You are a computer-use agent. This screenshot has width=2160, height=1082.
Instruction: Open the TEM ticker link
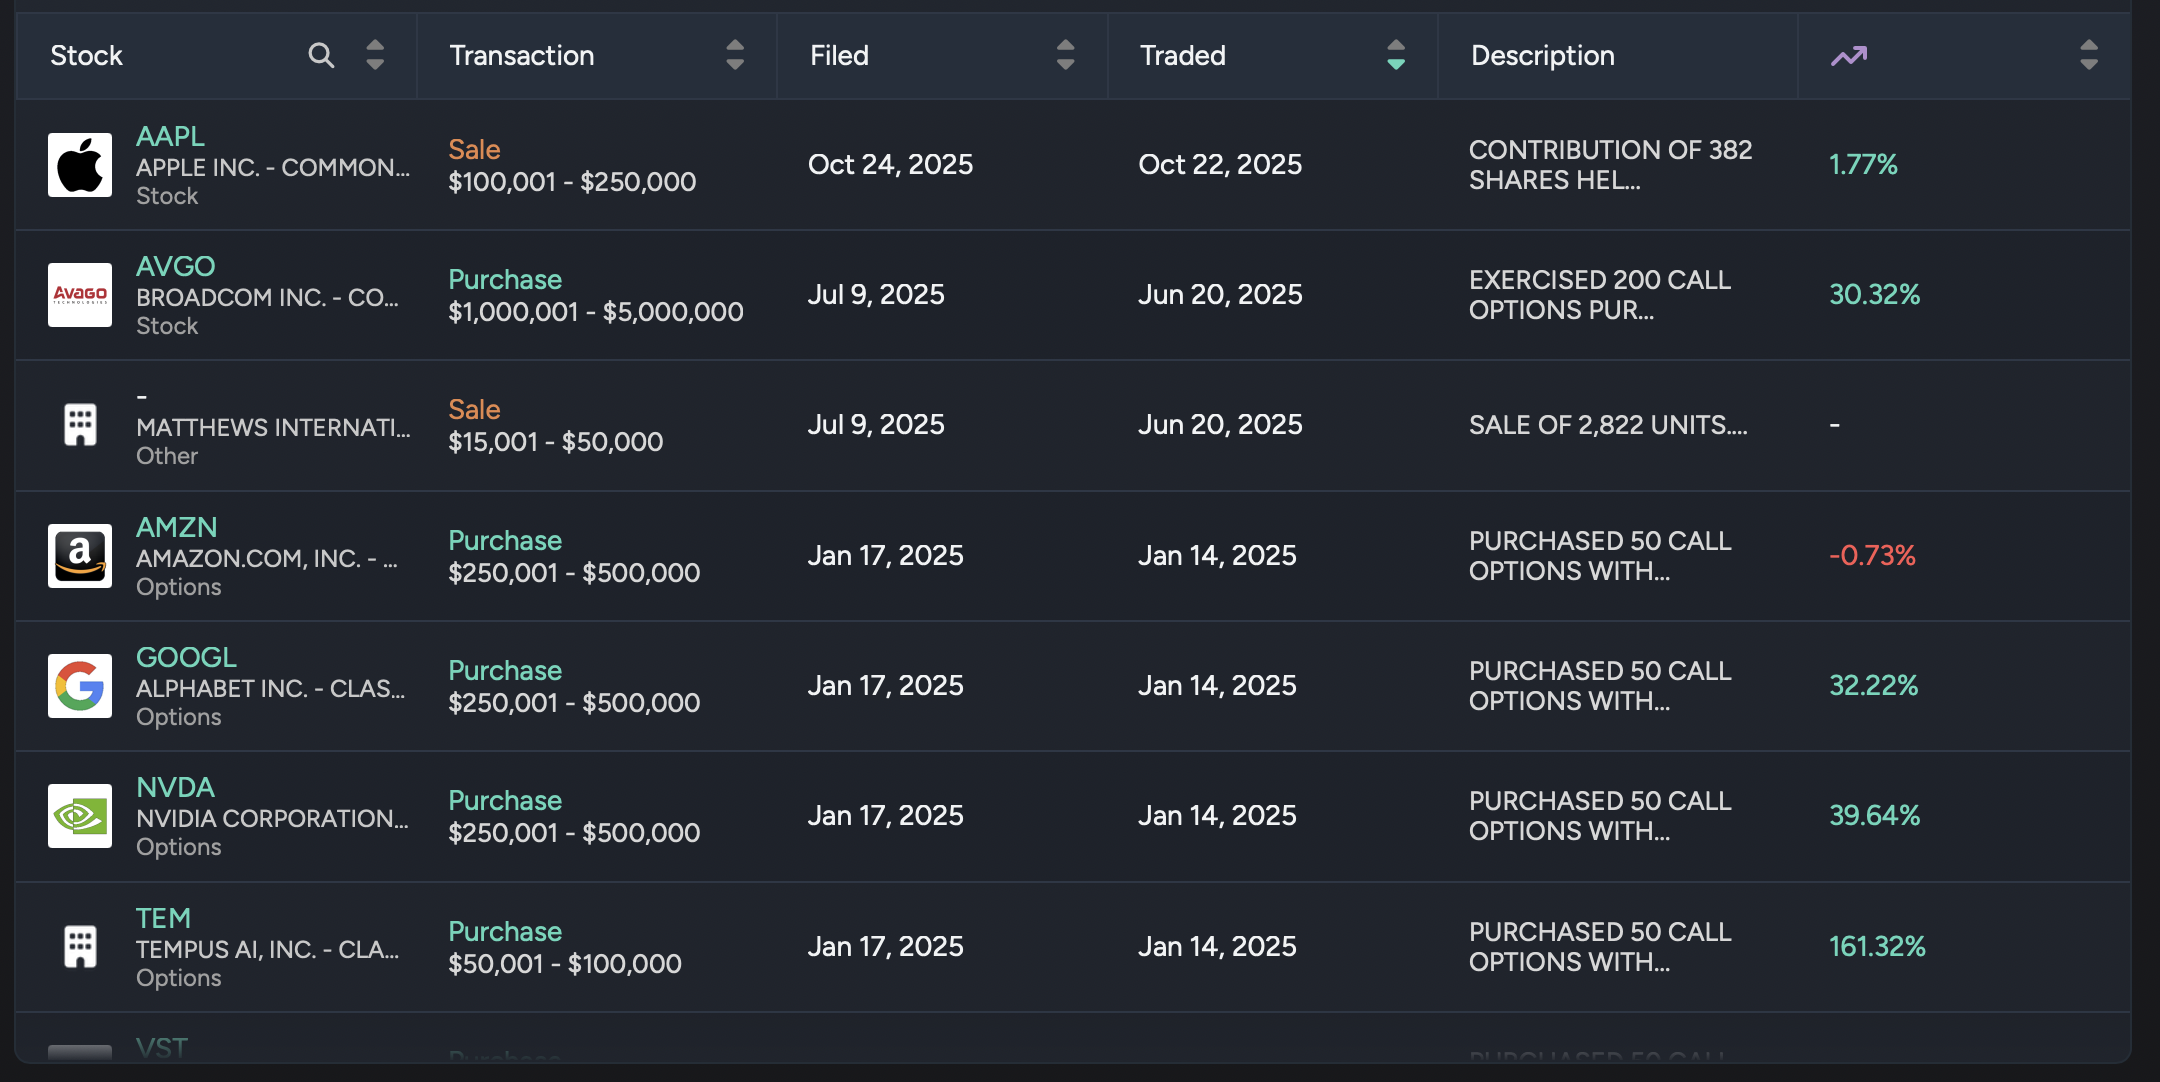click(163, 918)
